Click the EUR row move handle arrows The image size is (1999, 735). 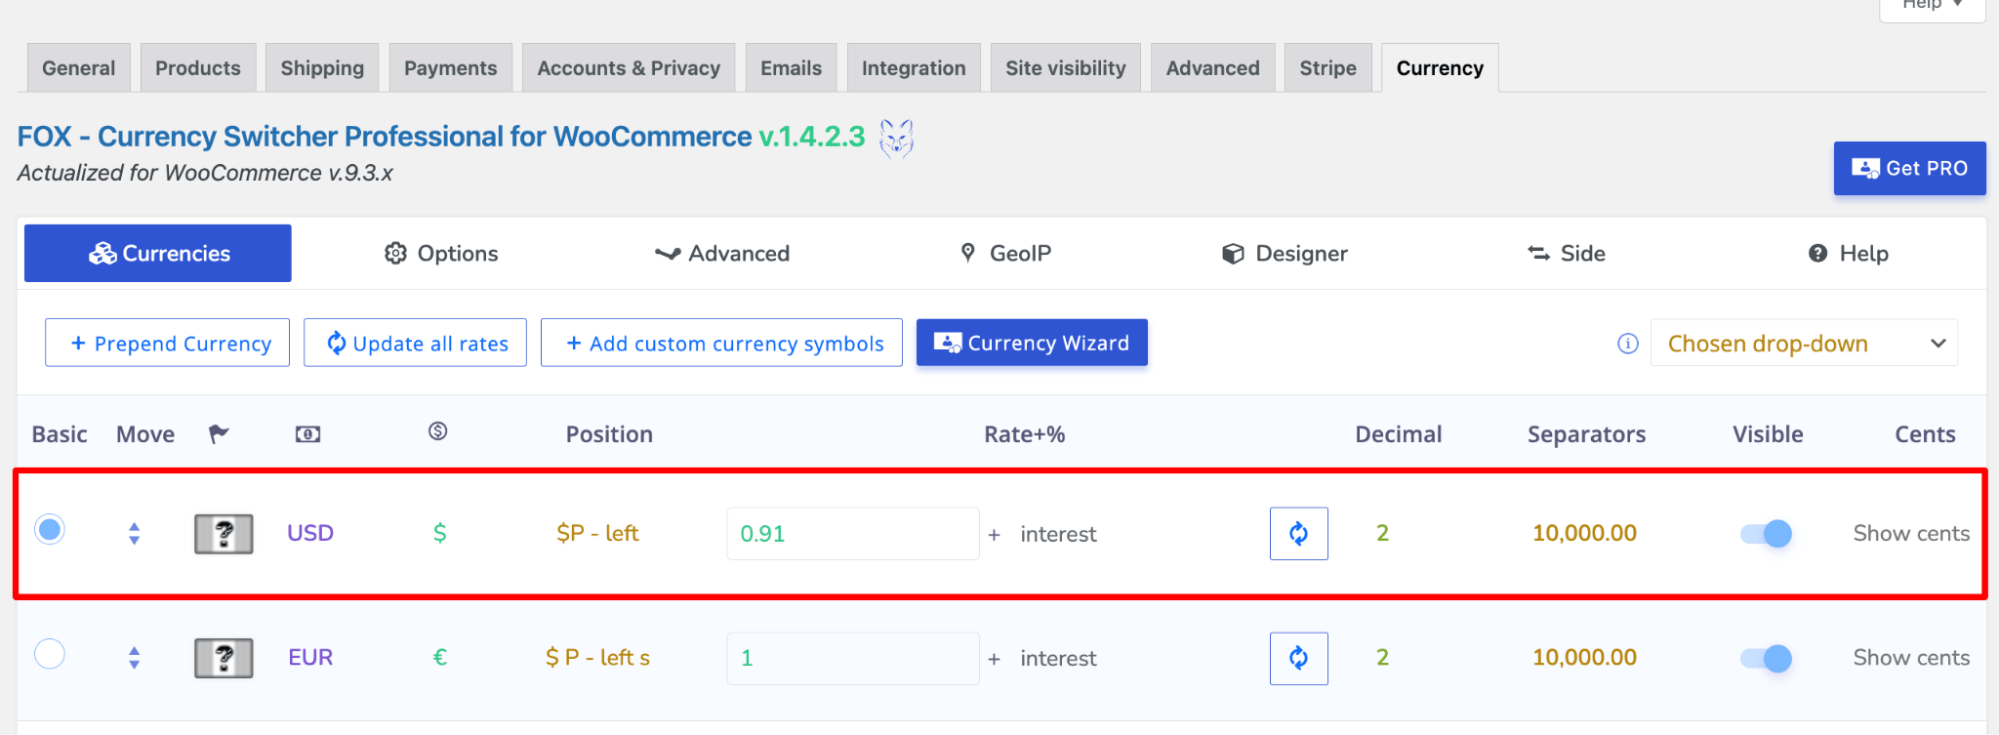134,657
